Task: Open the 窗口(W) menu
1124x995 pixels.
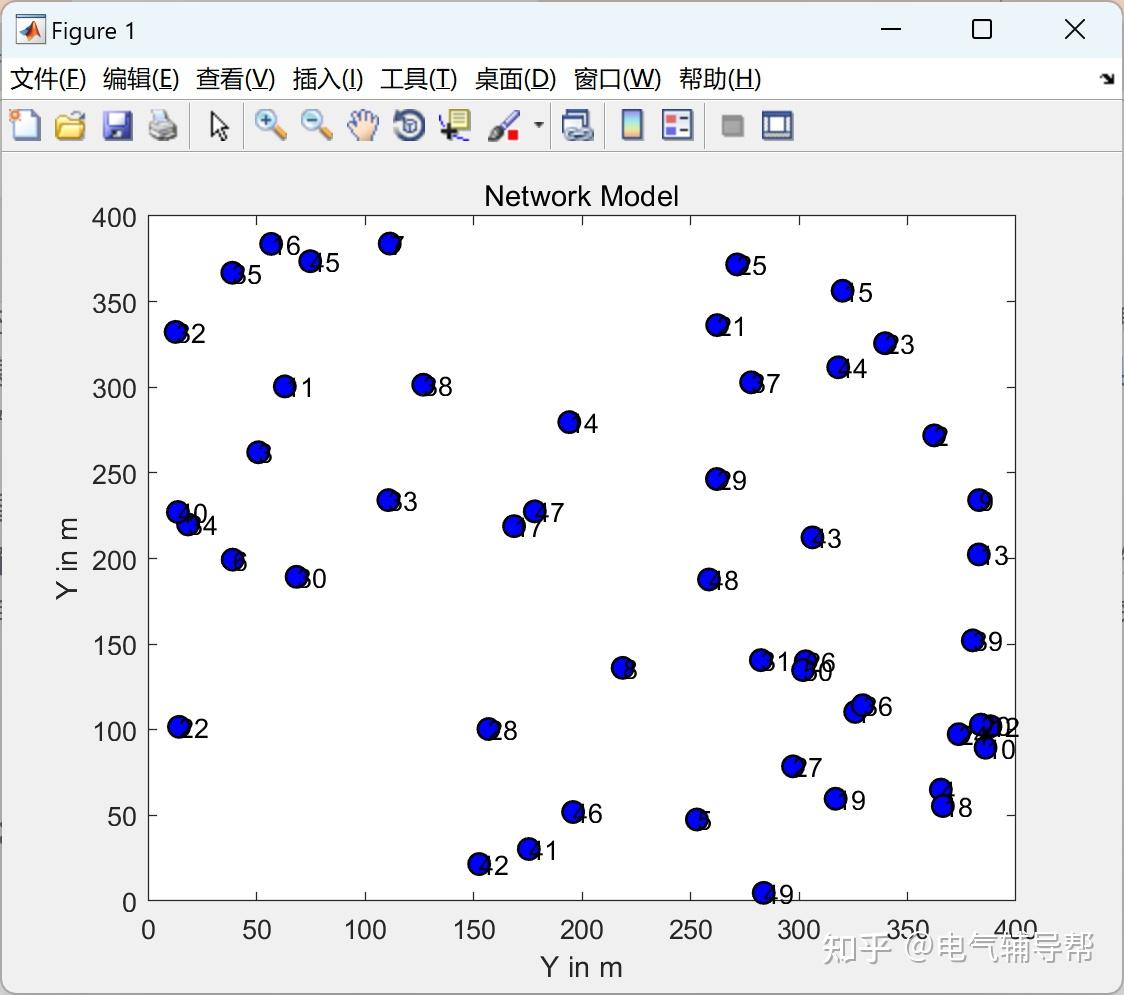Action: pos(617,79)
